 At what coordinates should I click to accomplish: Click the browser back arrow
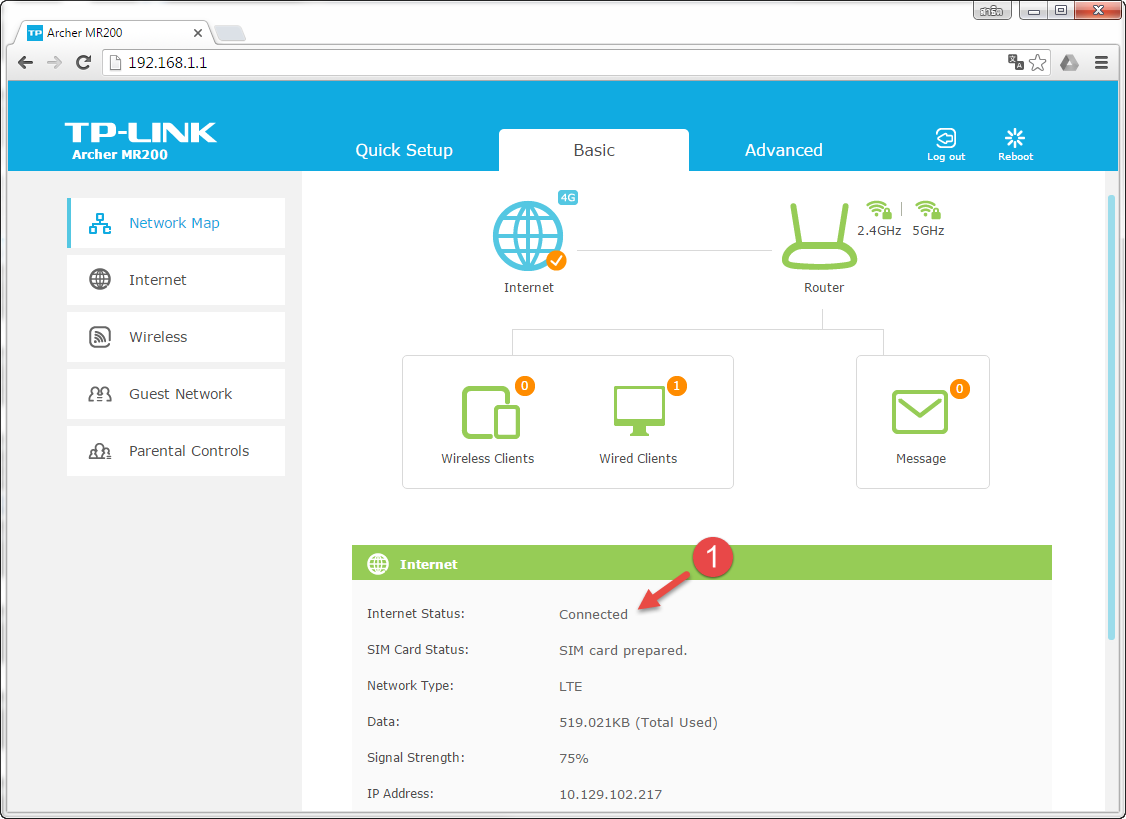(26, 63)
